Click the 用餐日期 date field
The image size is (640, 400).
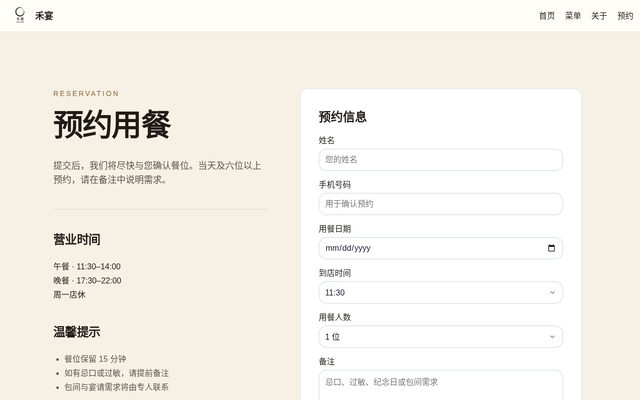441,248
